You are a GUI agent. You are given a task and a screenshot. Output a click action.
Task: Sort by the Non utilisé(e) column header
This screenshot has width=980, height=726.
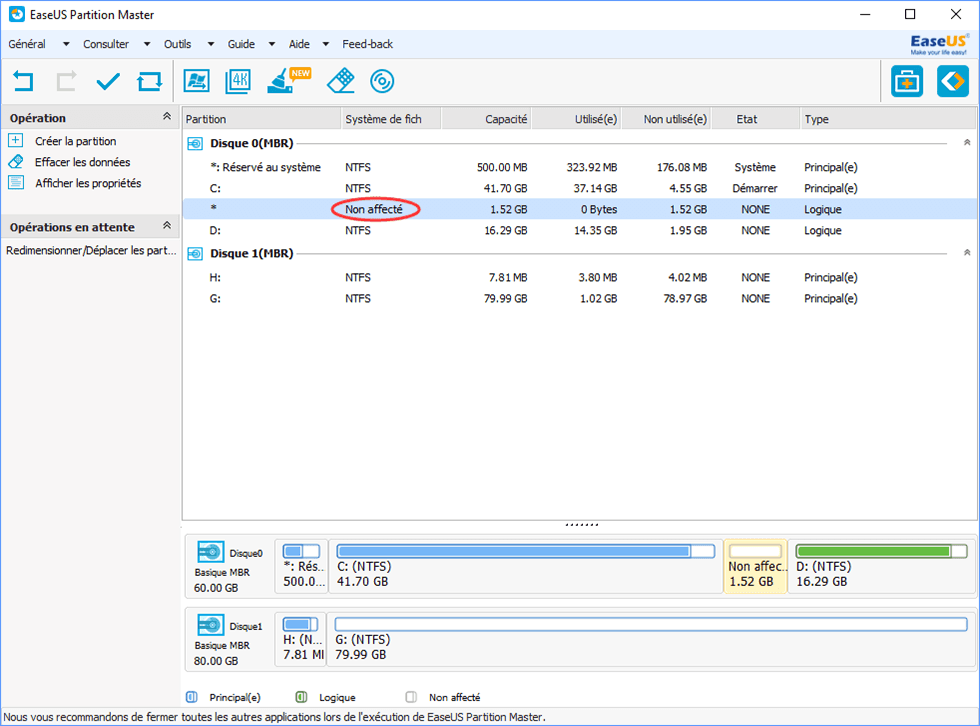tap(666, 119)
